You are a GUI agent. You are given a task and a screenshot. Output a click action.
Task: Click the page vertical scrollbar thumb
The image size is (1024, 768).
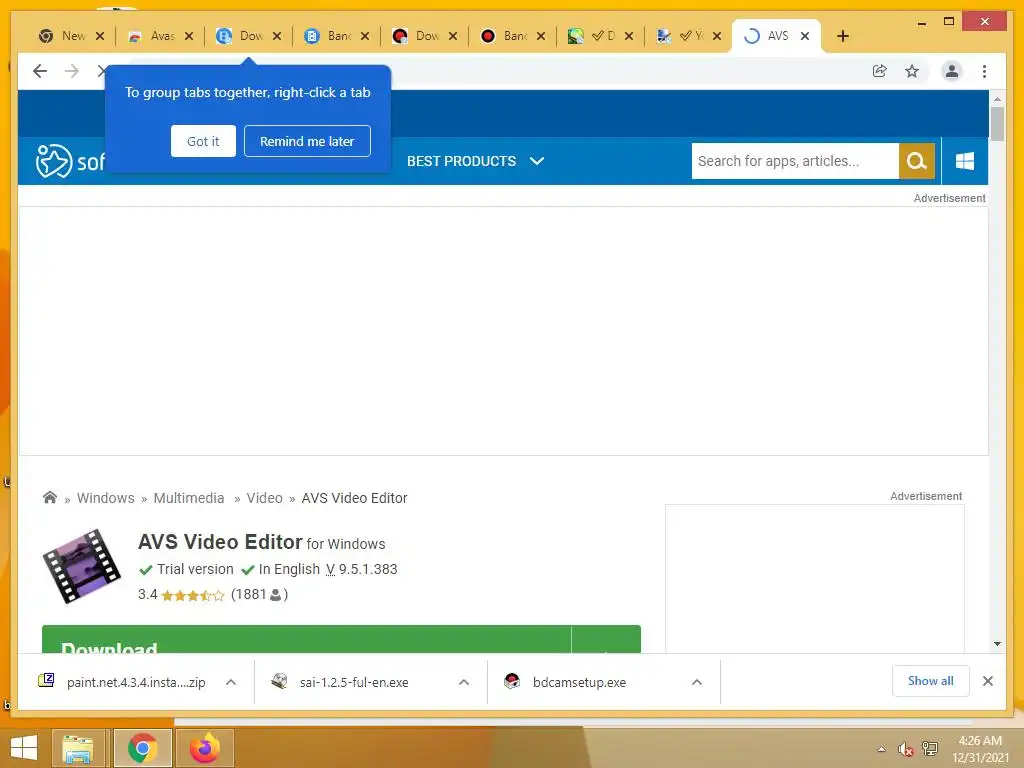point(997,123)
